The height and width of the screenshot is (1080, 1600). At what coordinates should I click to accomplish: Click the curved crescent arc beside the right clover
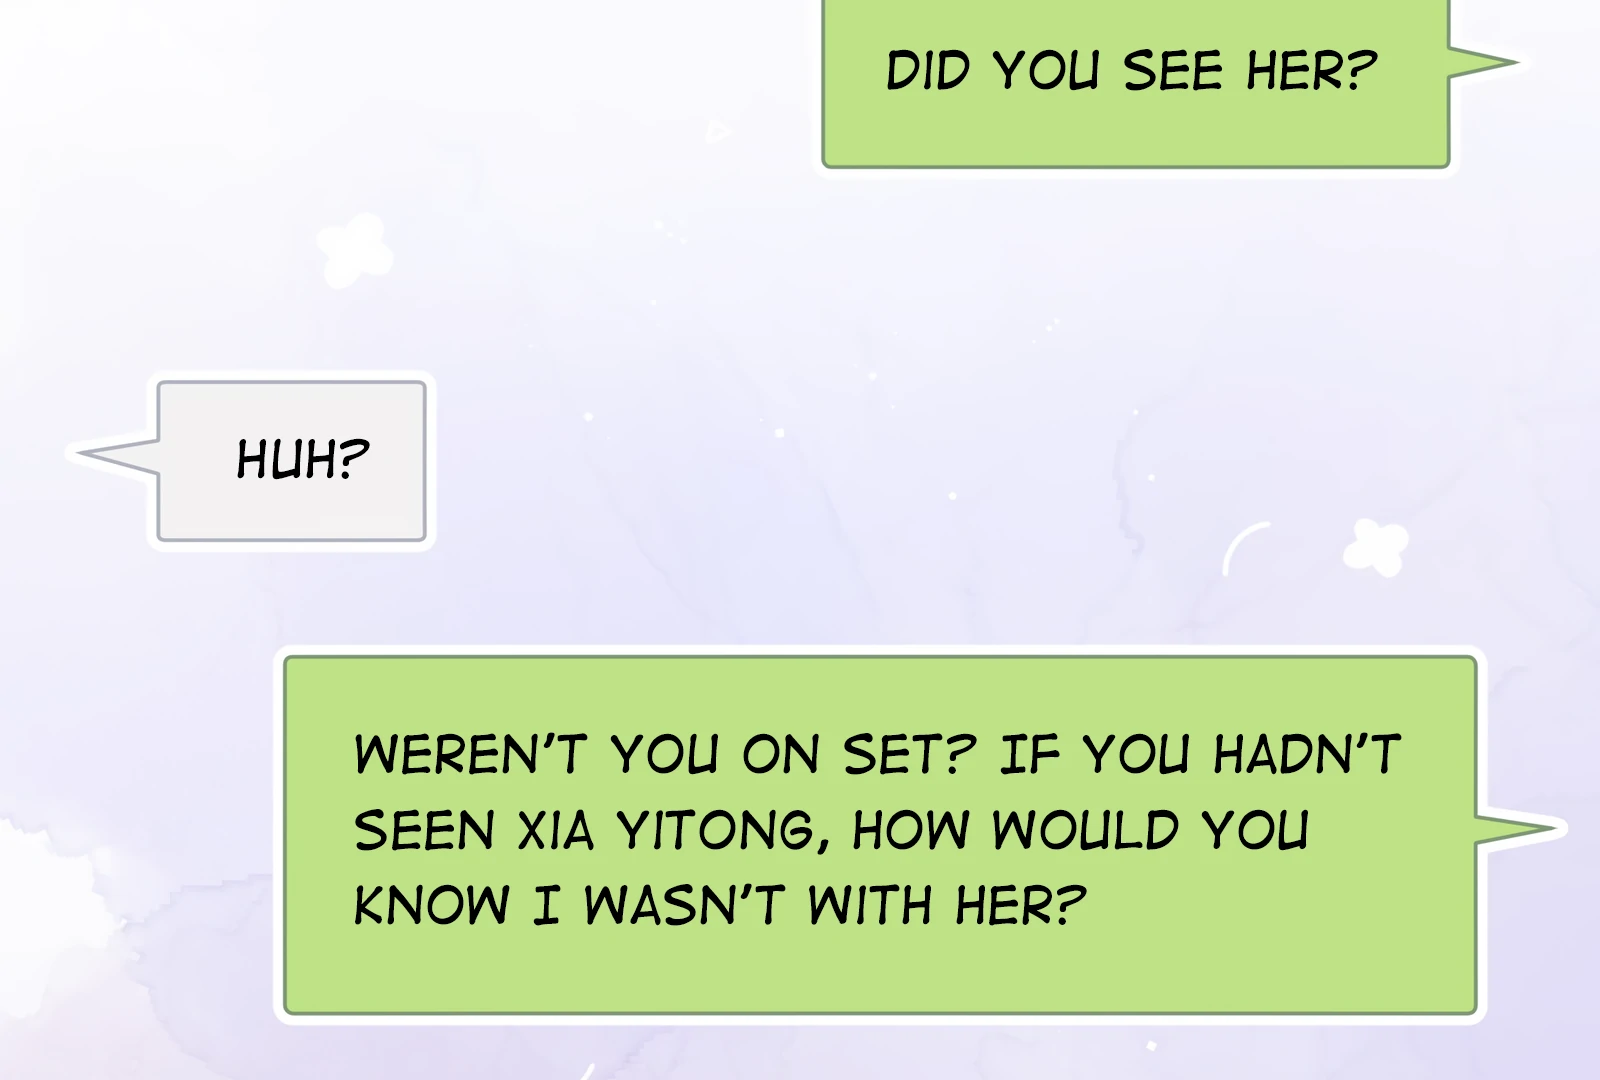point(1243,547)
